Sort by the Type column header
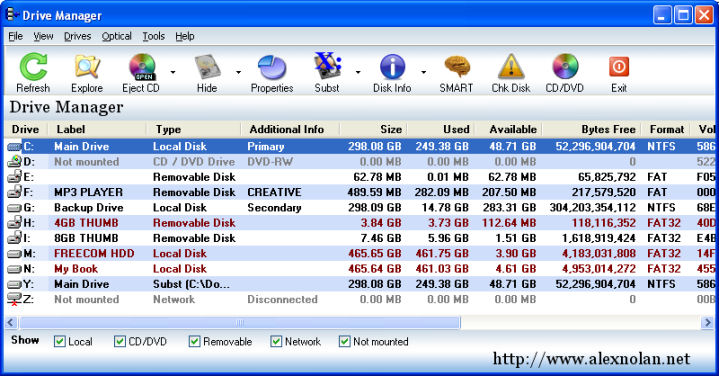Image resolution: width=719 pixels, height=376 pixels. [x=194, y=130]
